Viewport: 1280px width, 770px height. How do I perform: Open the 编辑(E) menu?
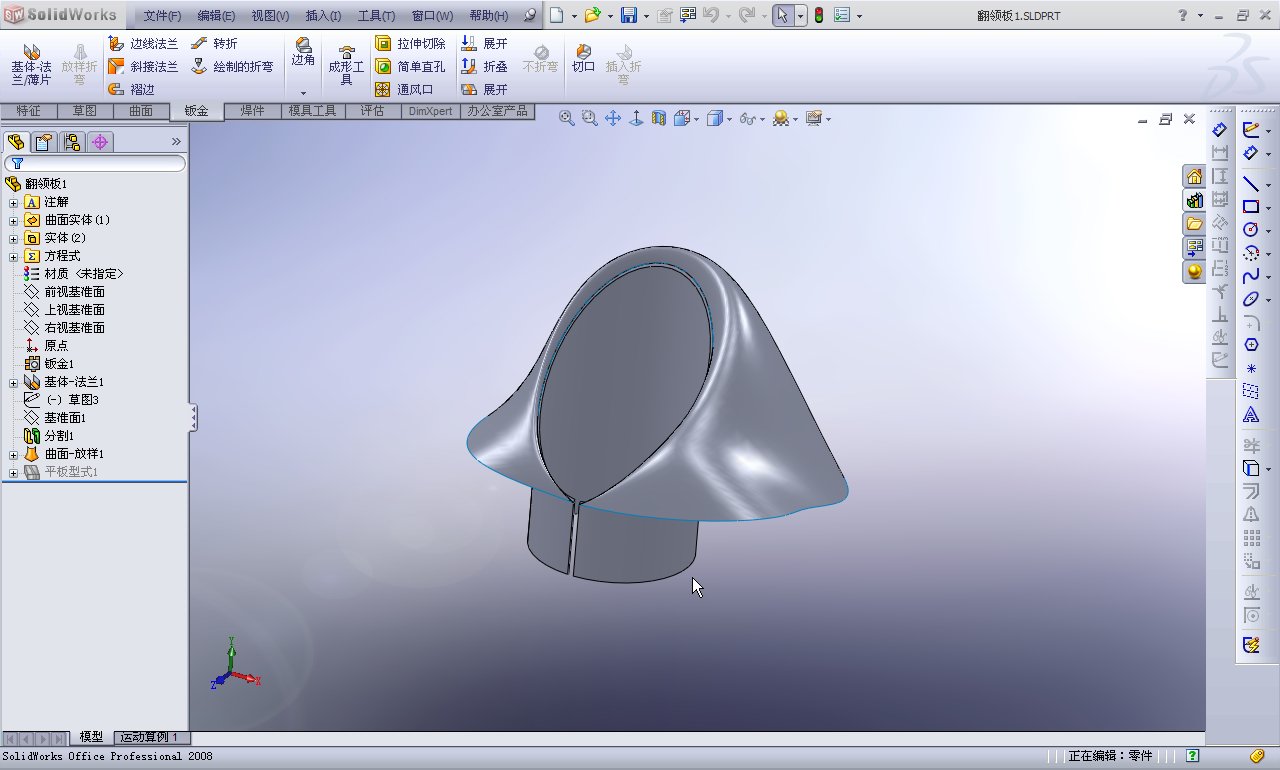coord(216,16)
